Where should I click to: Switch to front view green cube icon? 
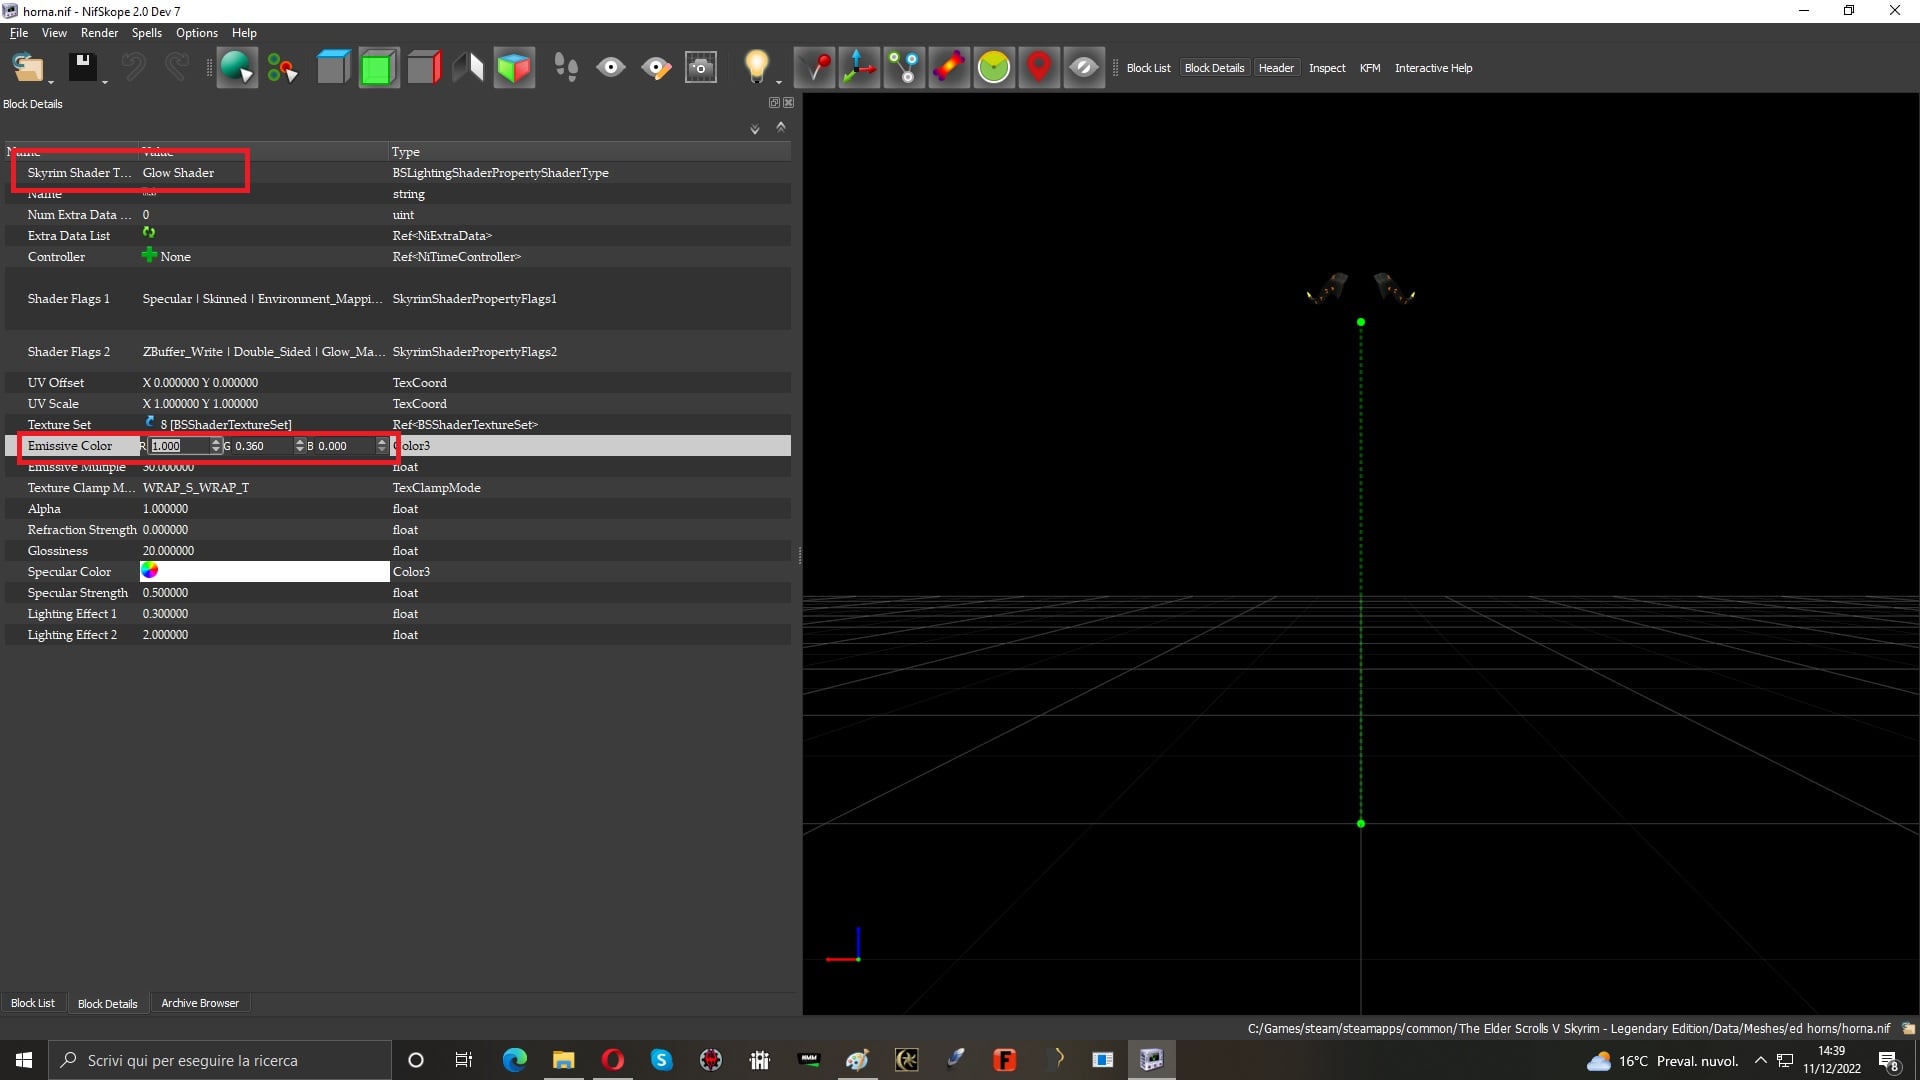click(378, 68)
